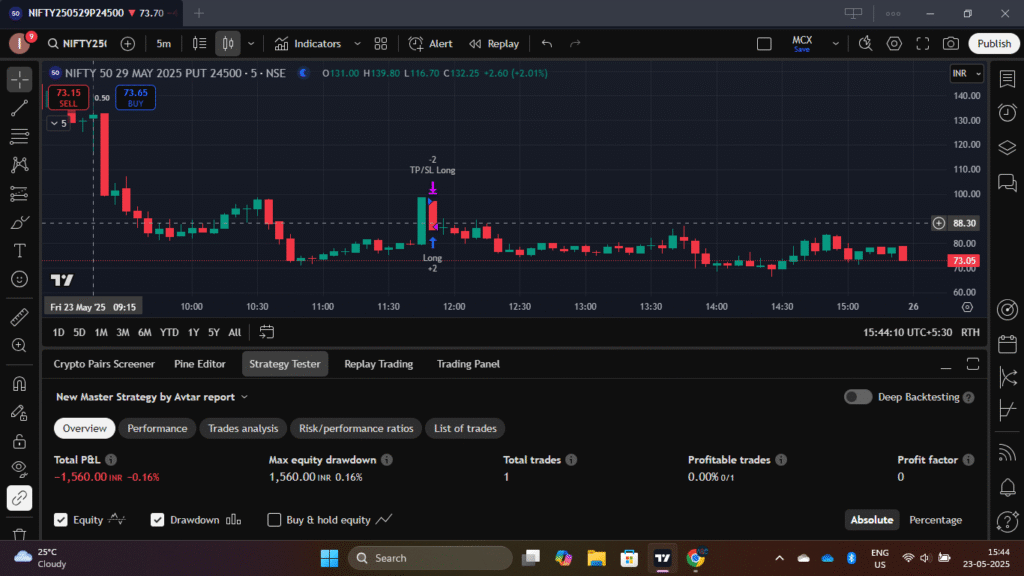This screenshot has width=1024, height=576.
Task: Switch to Pine Editor tab
Action: pos(200,364)
